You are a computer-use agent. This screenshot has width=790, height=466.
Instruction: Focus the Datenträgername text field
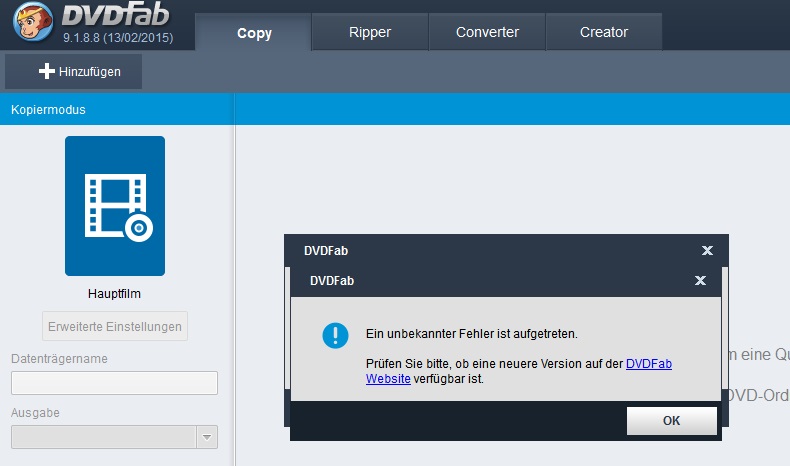pyautogui.click(x=114, y=383)
